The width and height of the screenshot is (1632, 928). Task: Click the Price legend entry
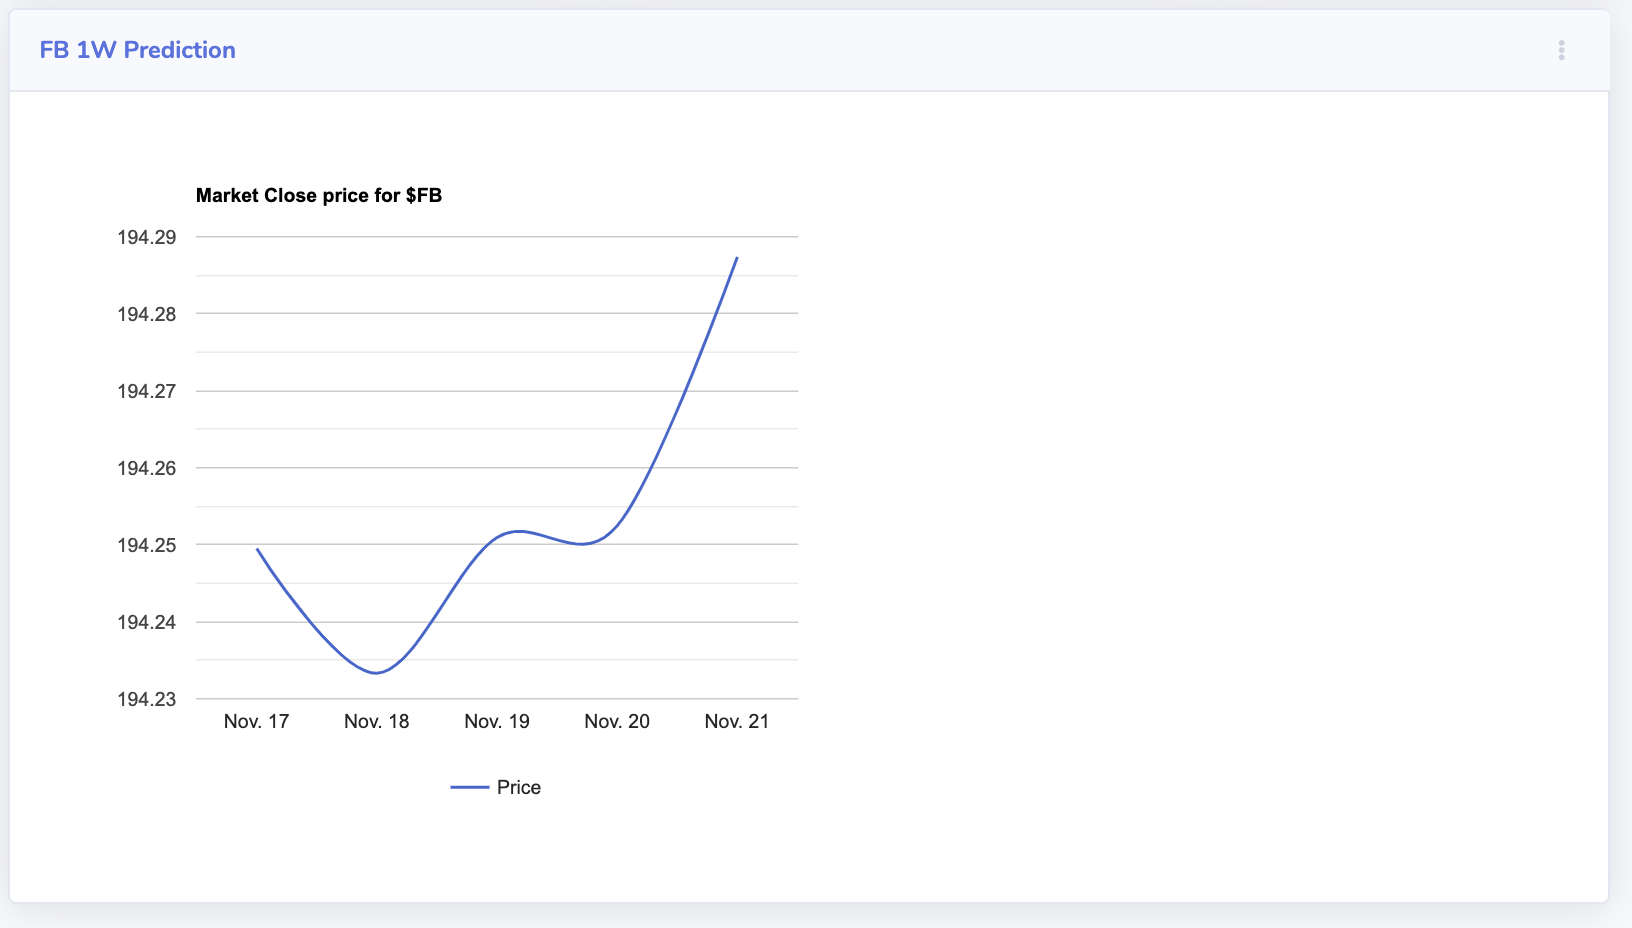(496, 787)
